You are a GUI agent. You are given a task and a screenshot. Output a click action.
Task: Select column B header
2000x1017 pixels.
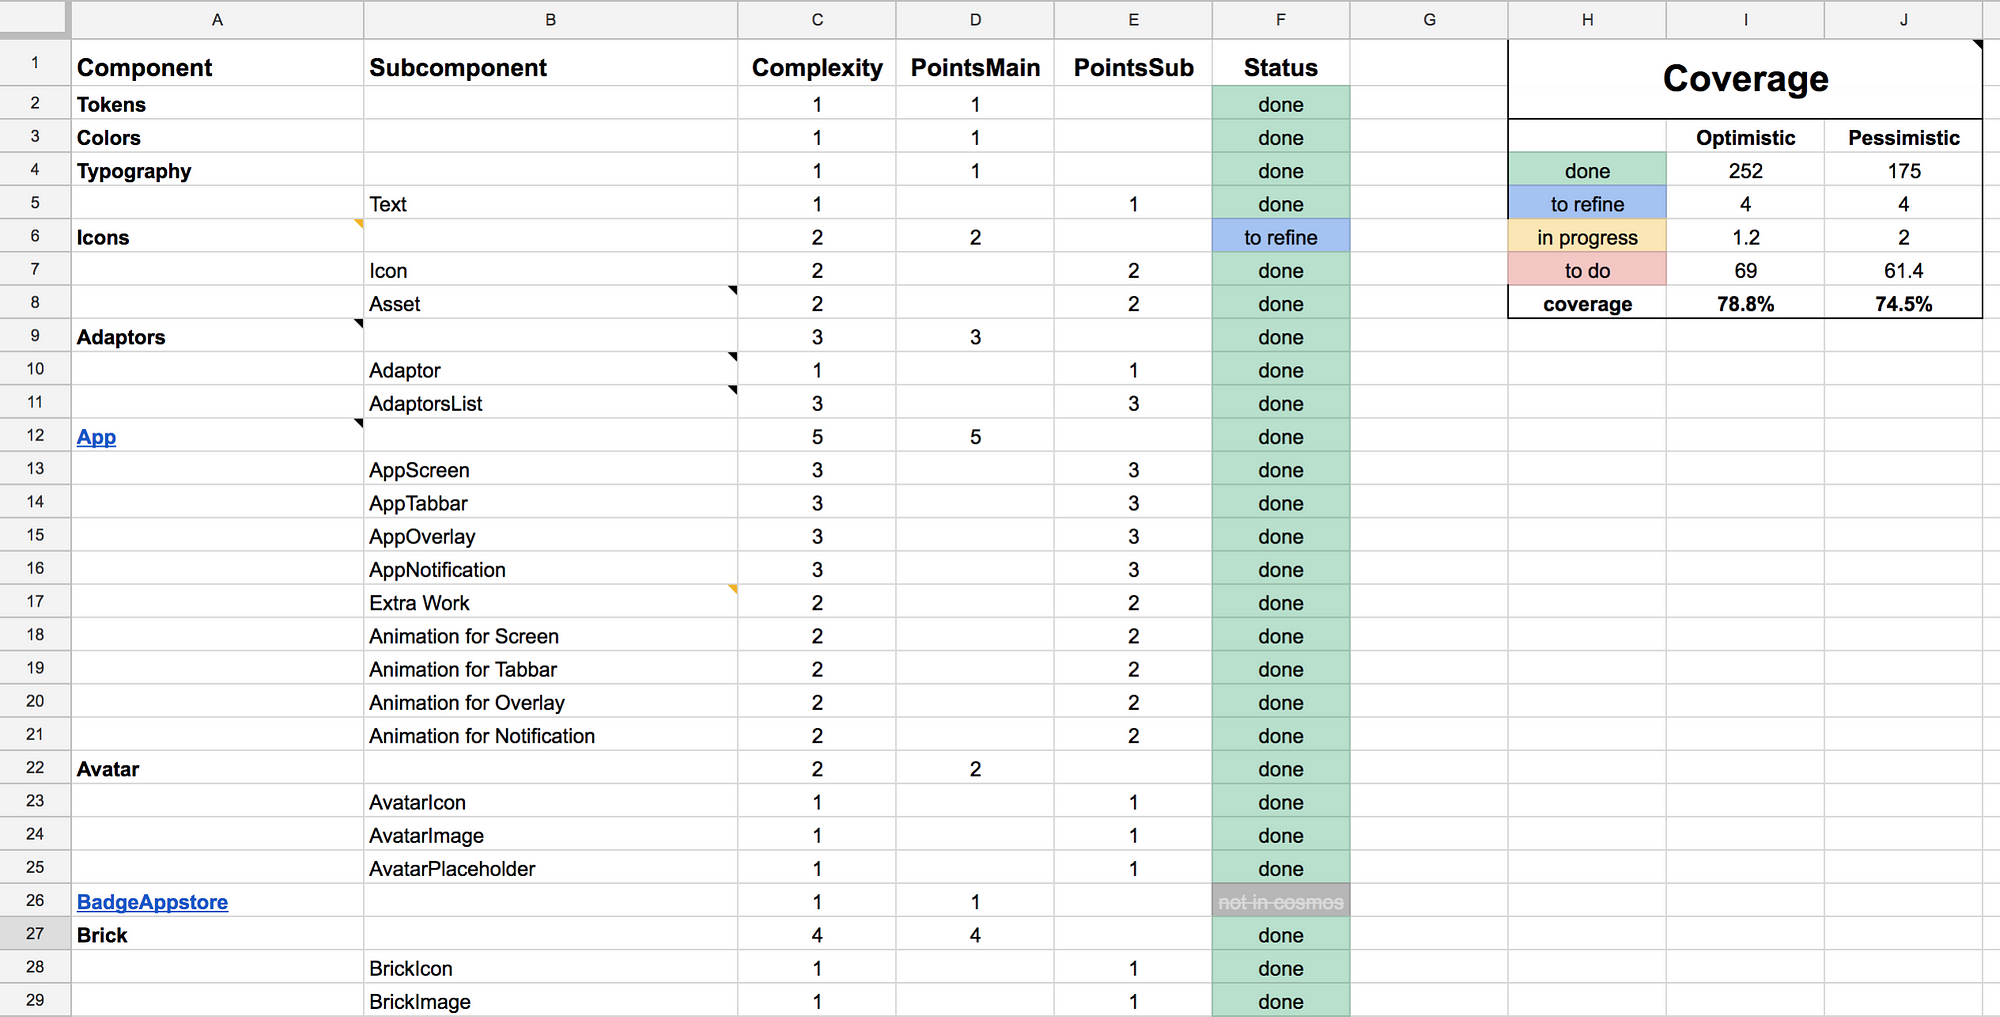point(551,20)
